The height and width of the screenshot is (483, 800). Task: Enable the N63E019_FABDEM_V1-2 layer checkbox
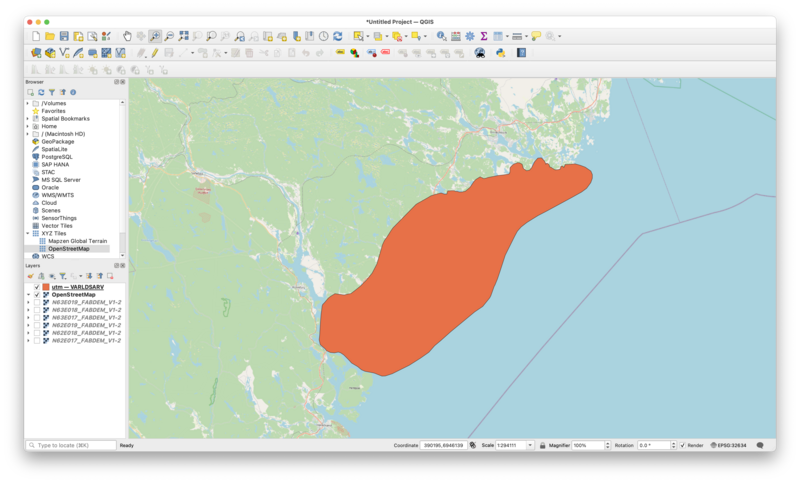click(x=37, y=302)
